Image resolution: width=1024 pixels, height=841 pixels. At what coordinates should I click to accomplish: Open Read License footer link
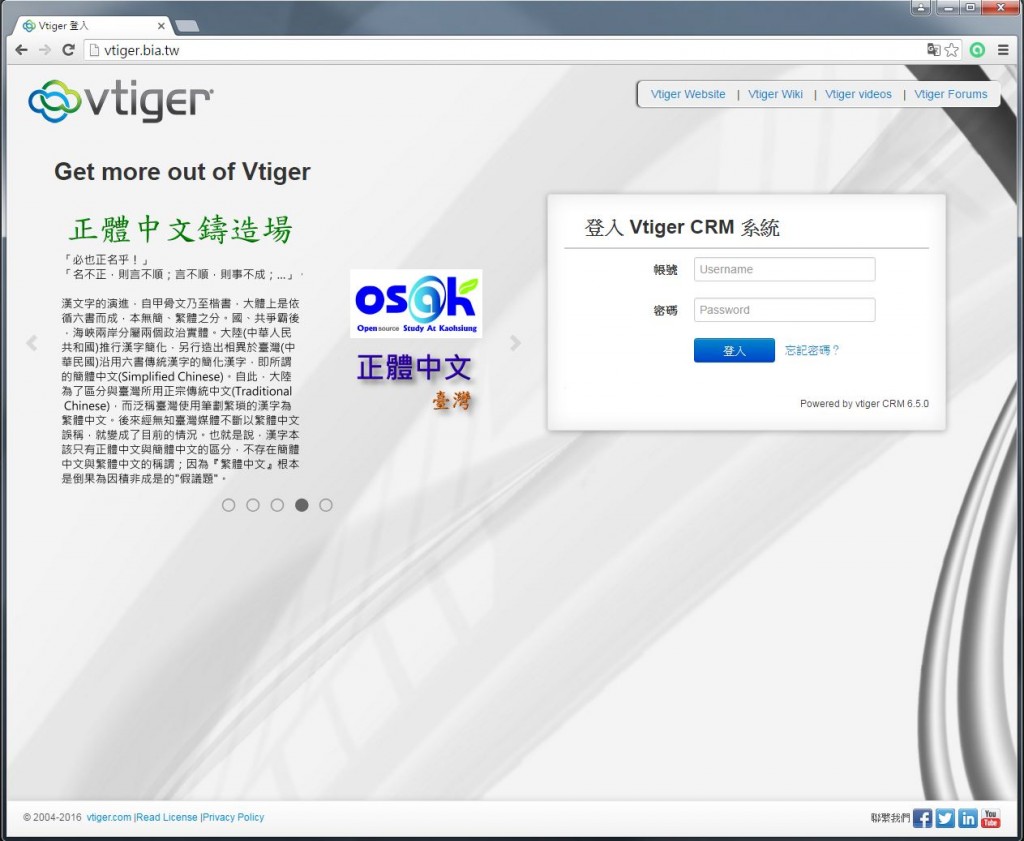pyautogui.click(x=167, y=817)
